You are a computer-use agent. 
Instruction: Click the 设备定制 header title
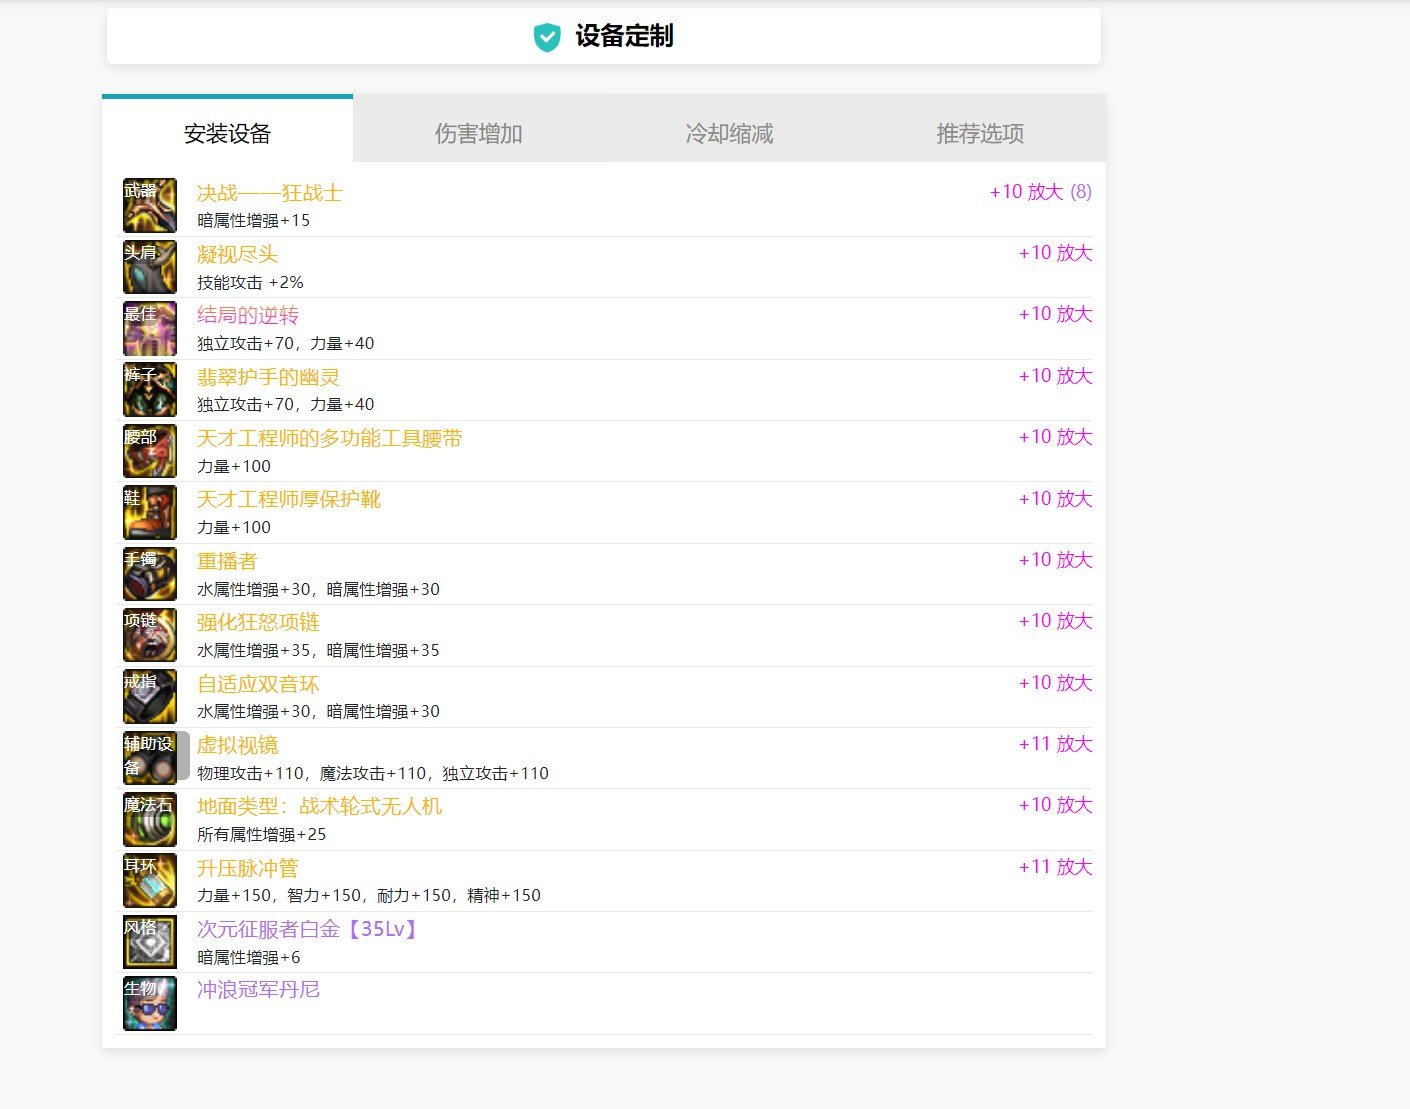click(624, 37)
